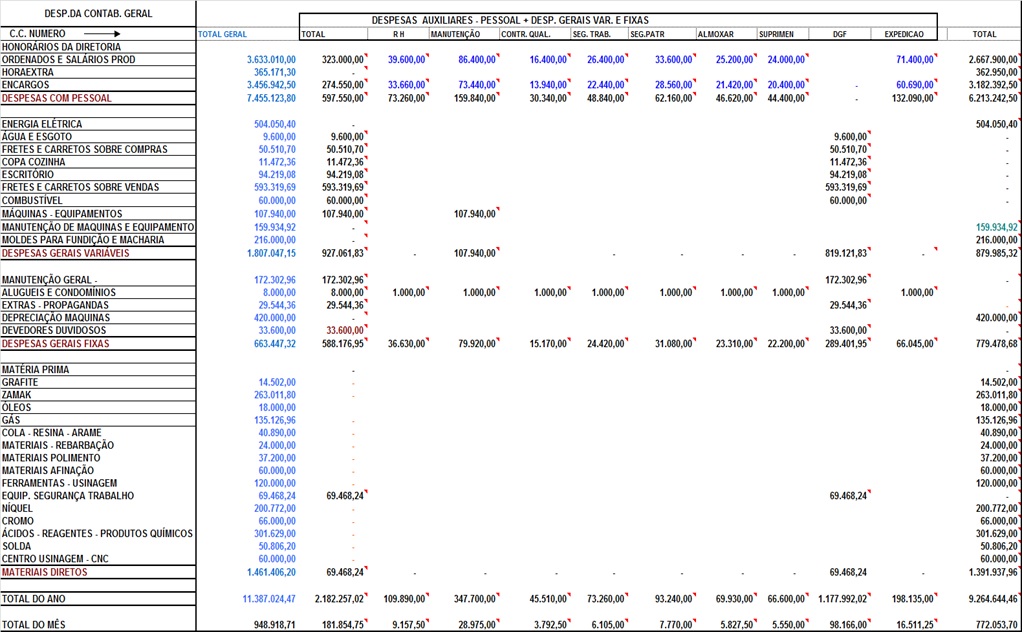The height and width of the screenshot is (632, 1023).
Task: Click the red 'DESPESAS COM PESSOAL' subtotal label
Action: click(x=57, y=98)
